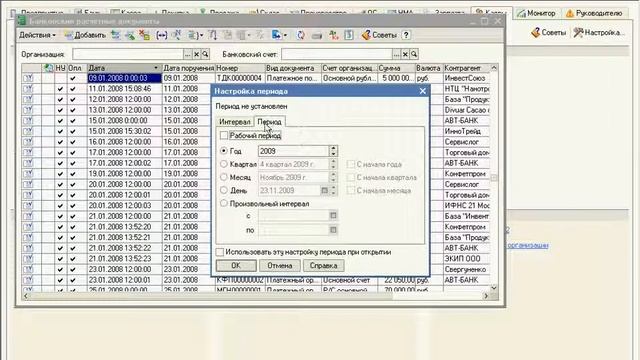Click the document icon of row 09.01.2008 0:00:03
Image resolution: width=640 pixels, height=360 pixels.
28,78
